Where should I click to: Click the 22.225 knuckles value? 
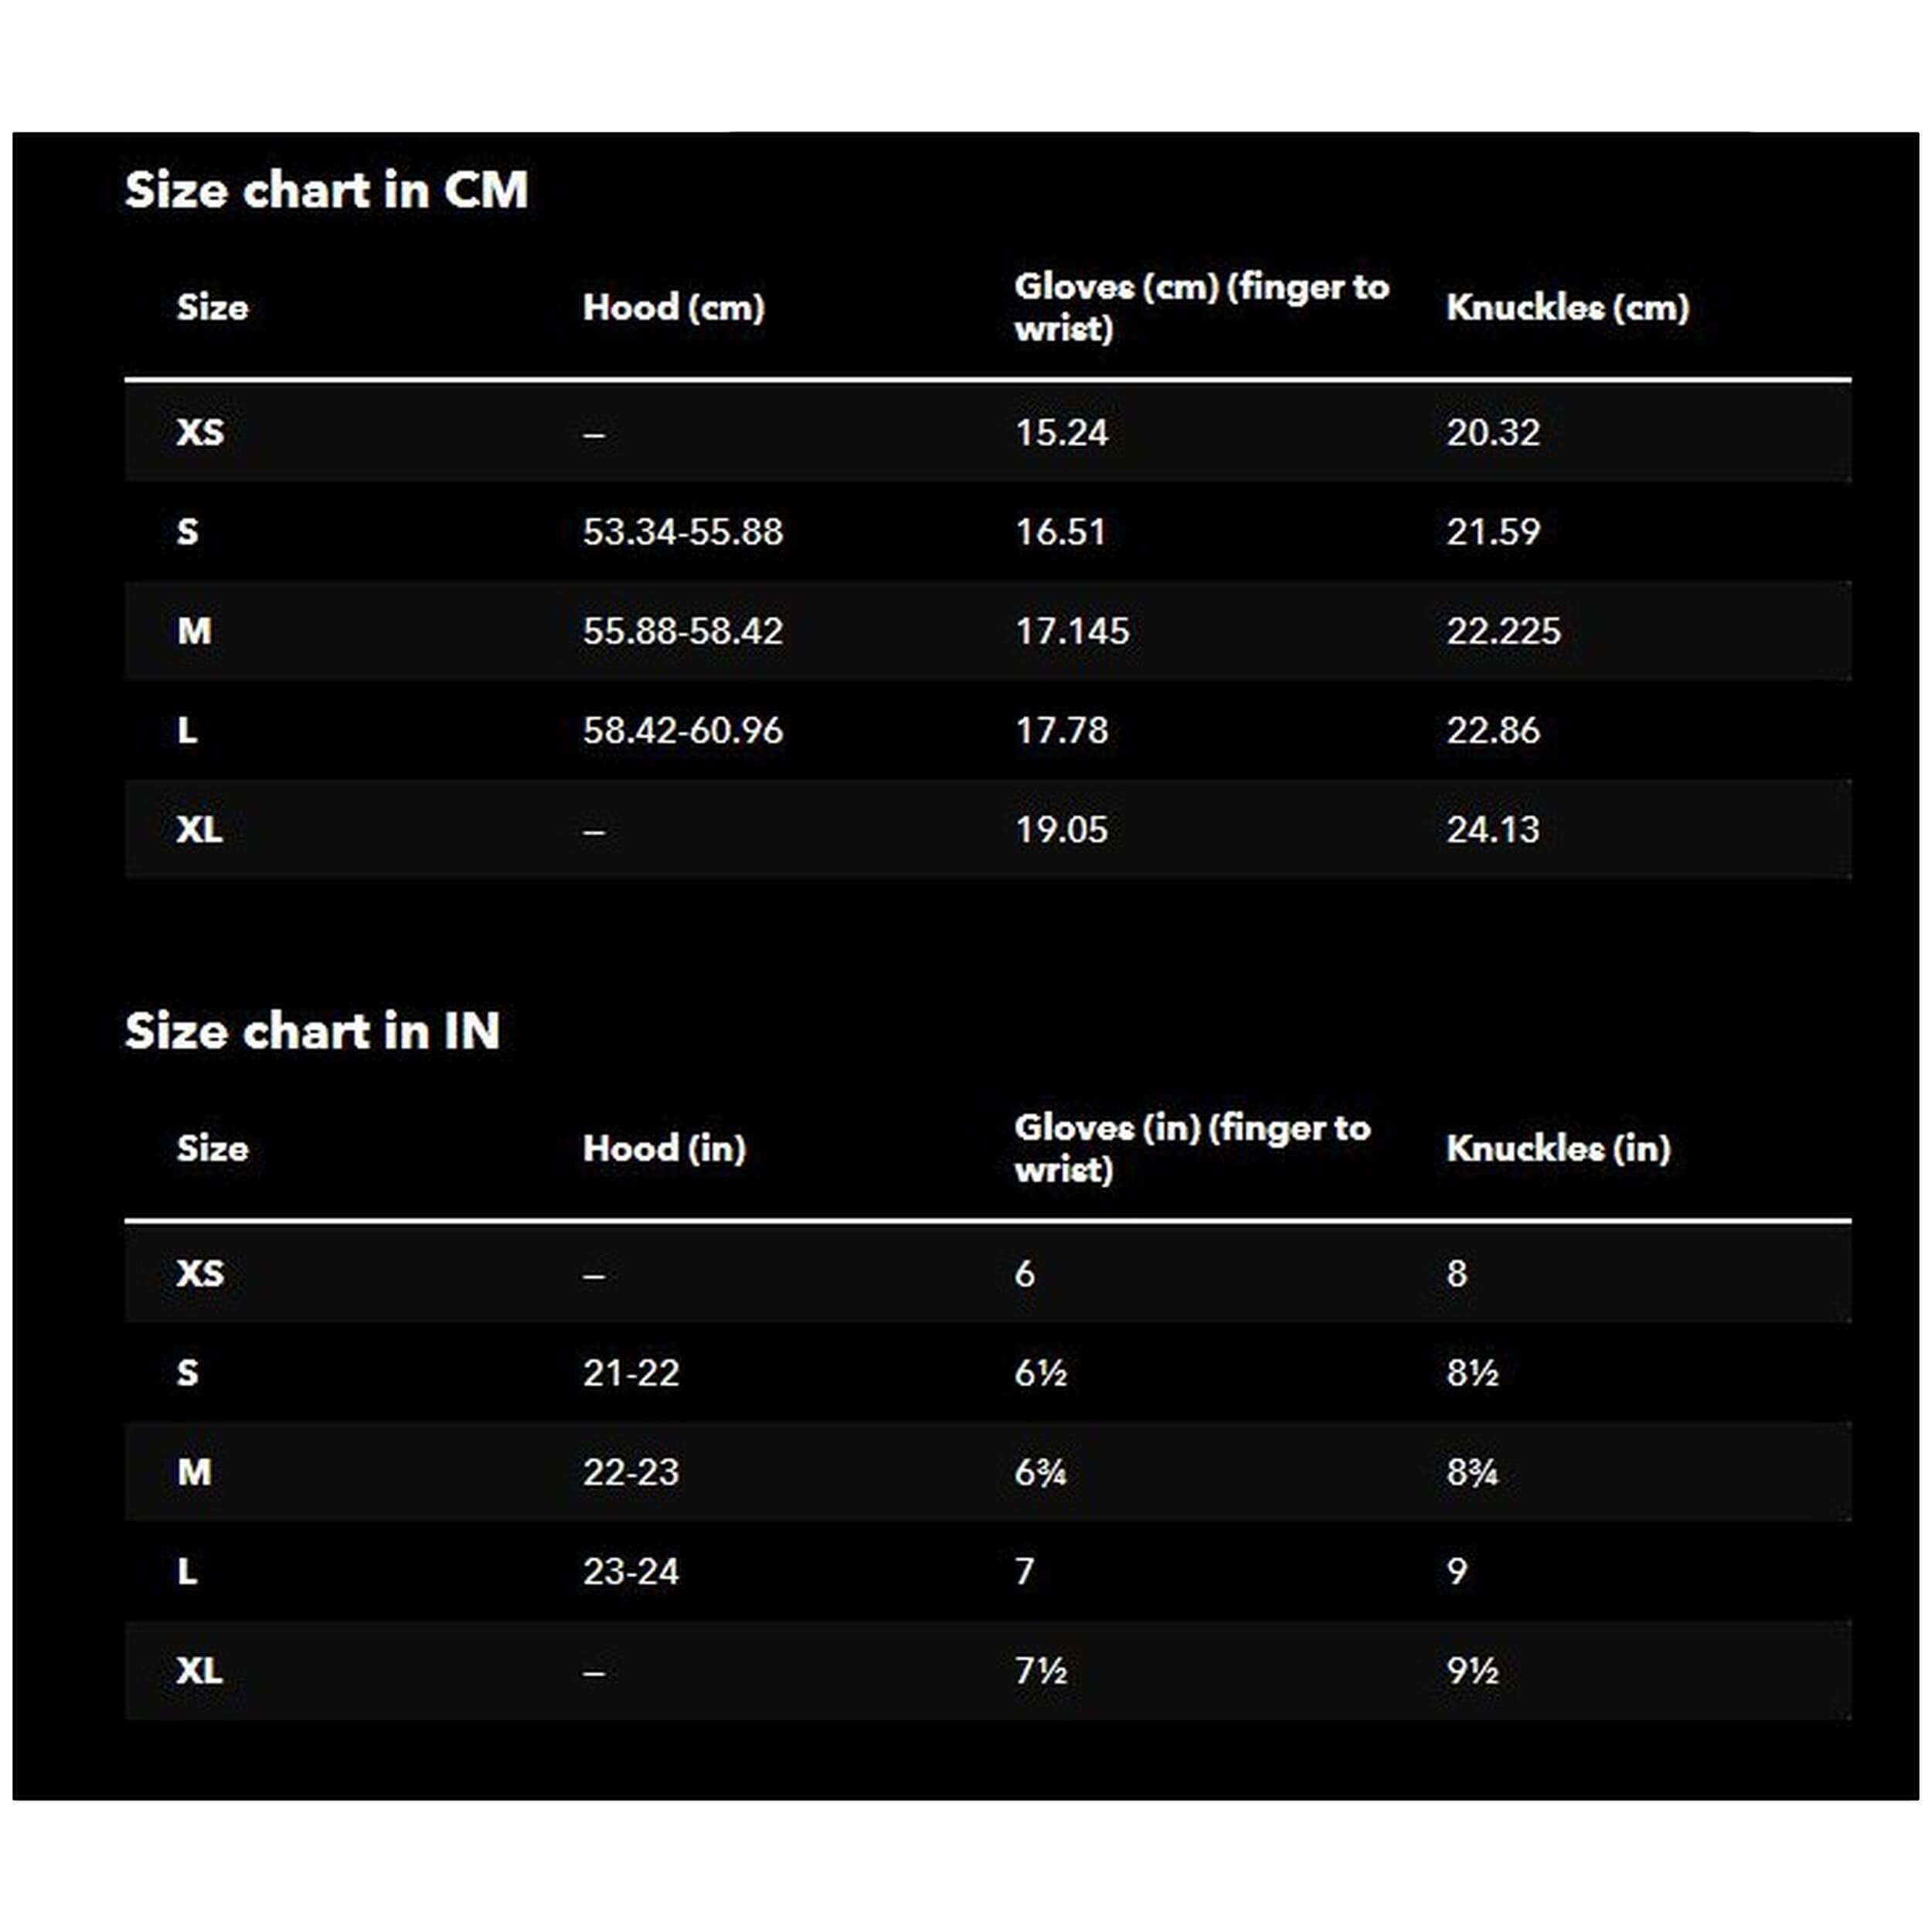tap(1503, 631)
